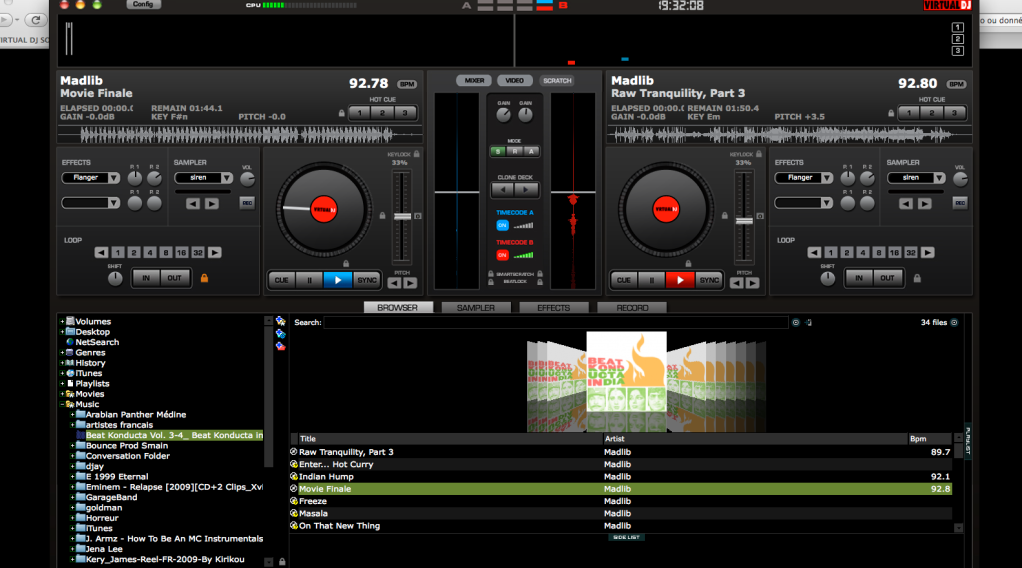Trigger hot cue 1 on left deck
This screenshot has width=1022, height=568.
(360, 113)
